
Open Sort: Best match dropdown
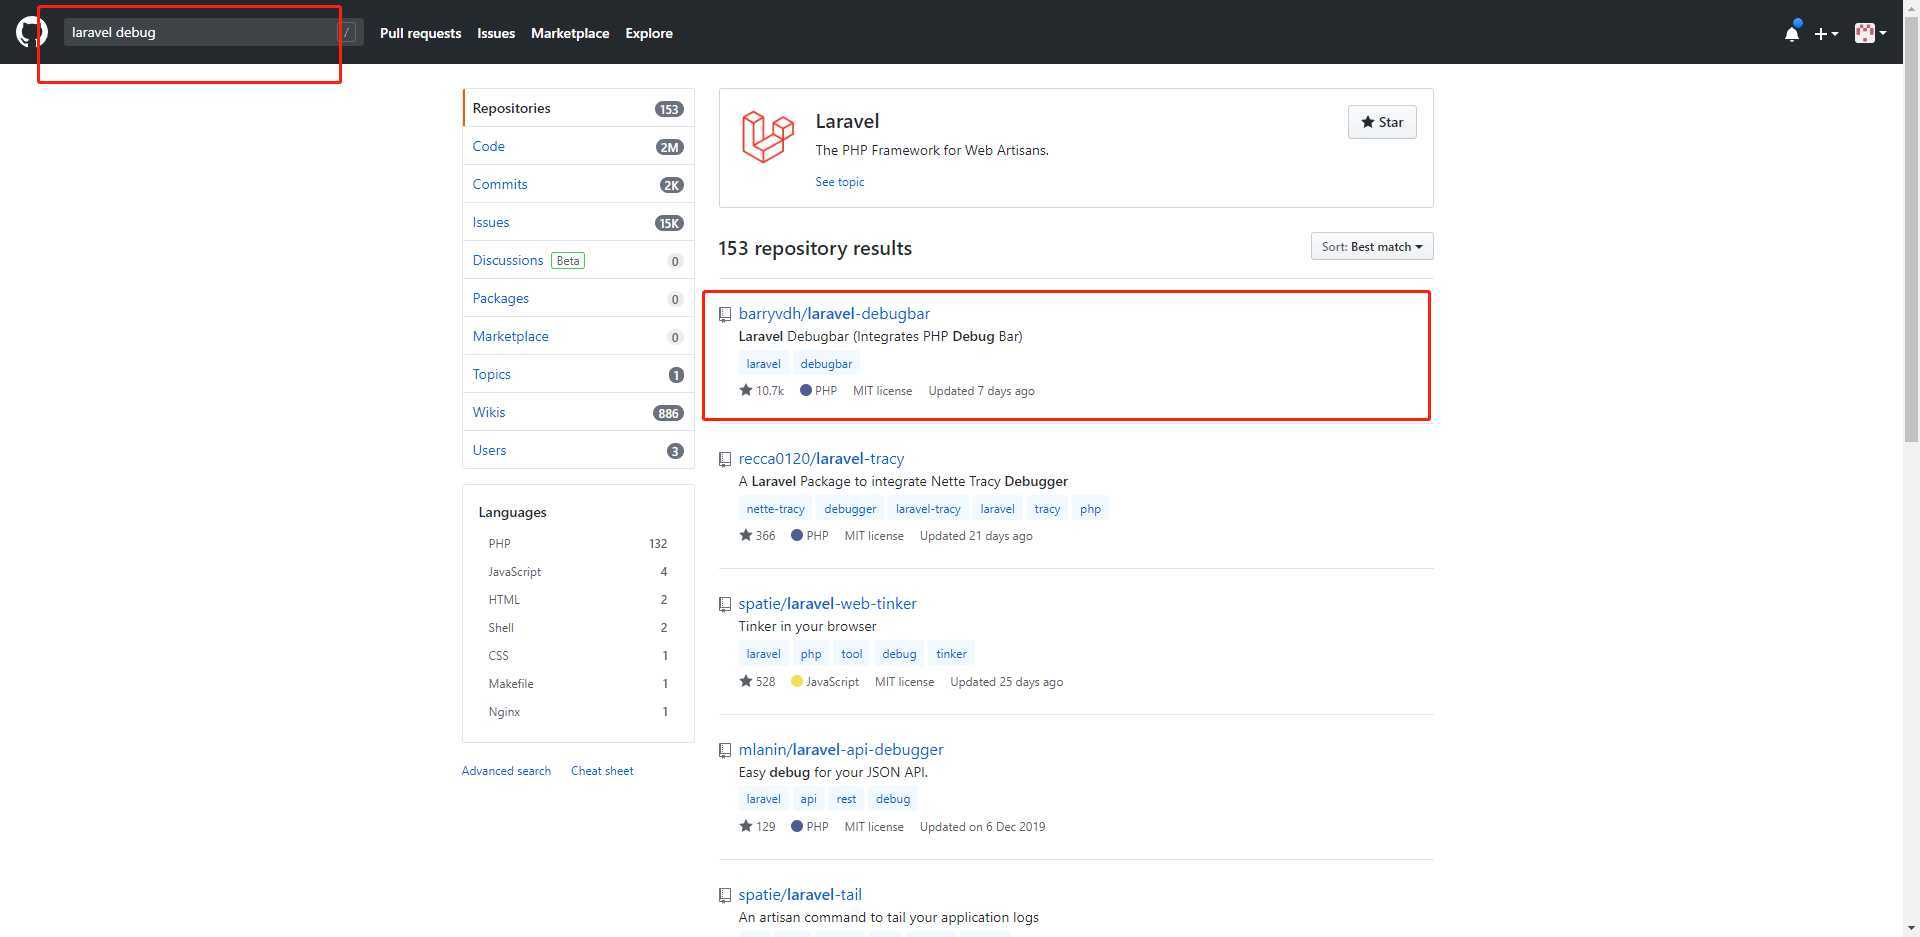point(1372,247)
